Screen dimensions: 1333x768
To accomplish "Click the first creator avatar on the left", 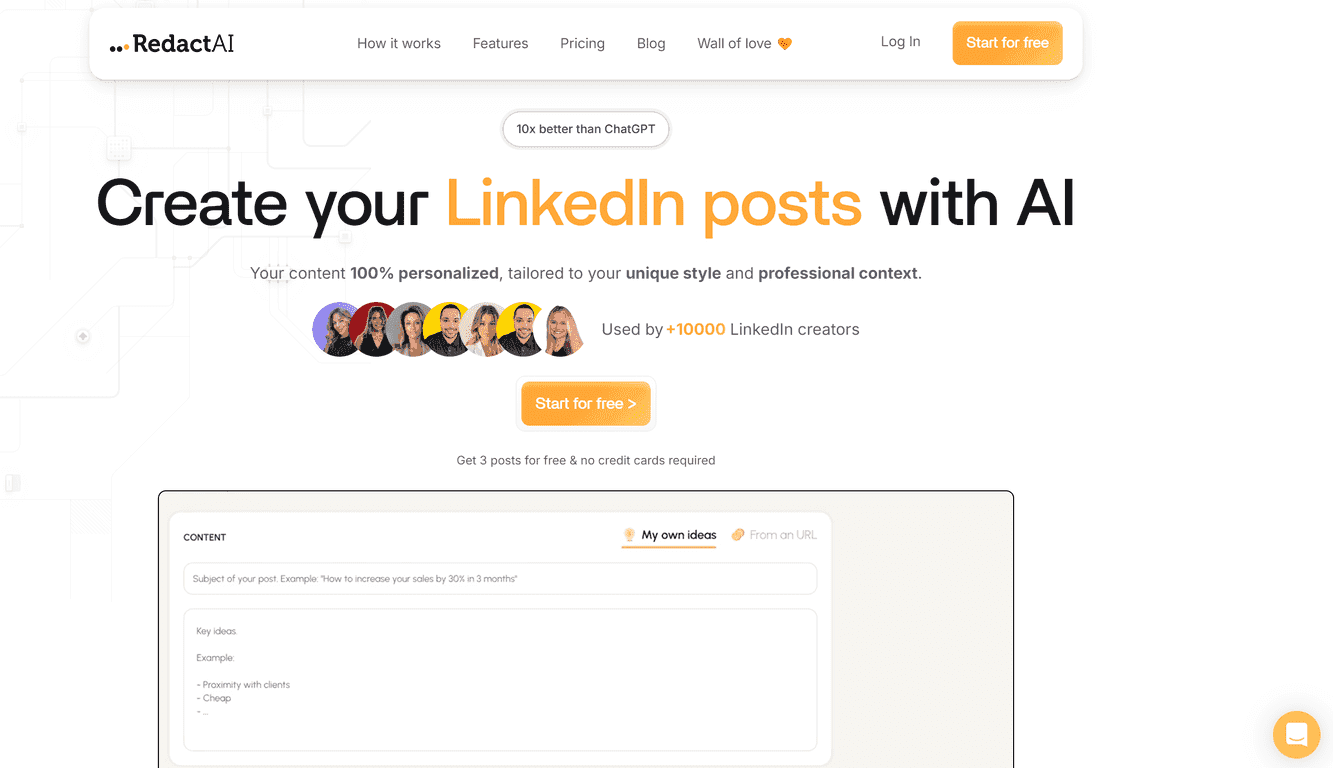I will point(337,329).
